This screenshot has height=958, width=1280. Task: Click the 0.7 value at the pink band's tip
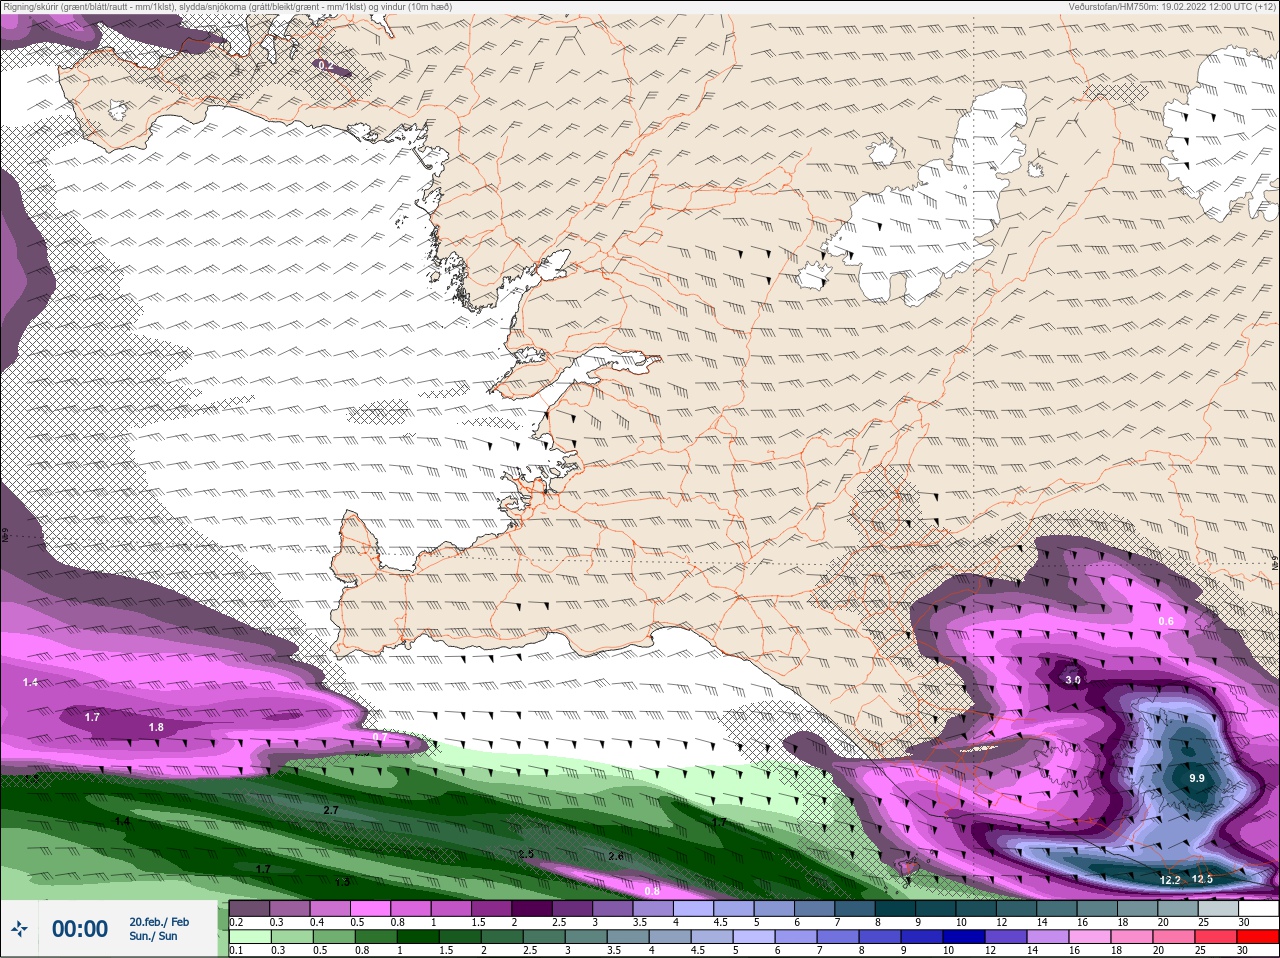[x=380, y=737]
